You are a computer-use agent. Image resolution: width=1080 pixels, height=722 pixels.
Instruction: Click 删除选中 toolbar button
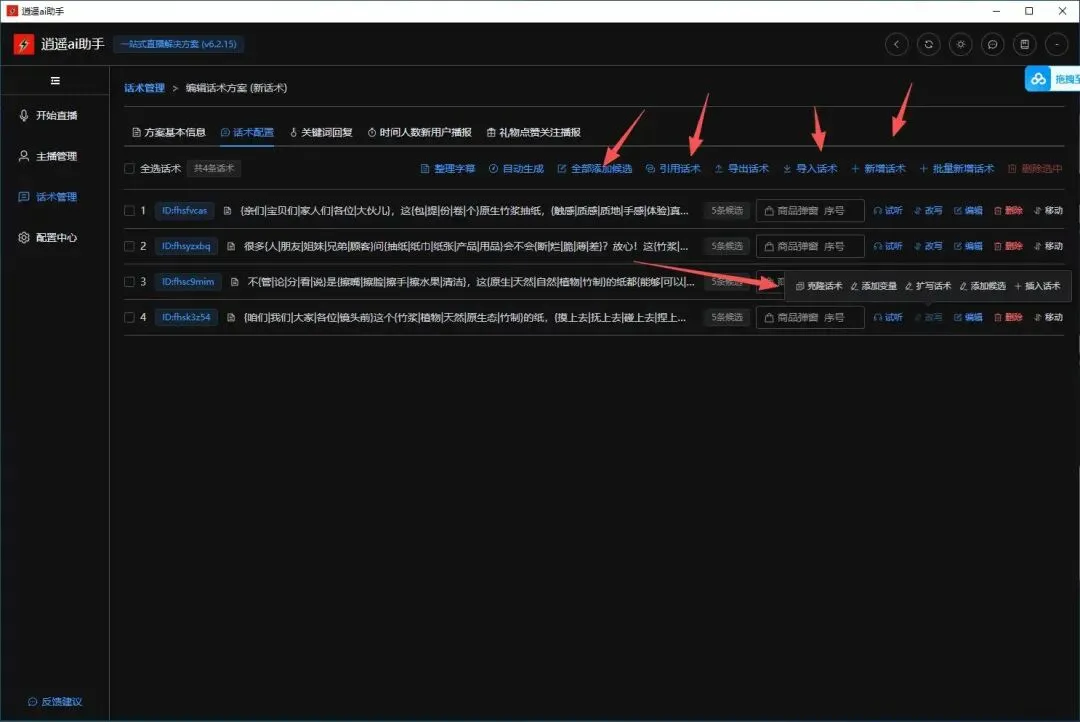1035,168
